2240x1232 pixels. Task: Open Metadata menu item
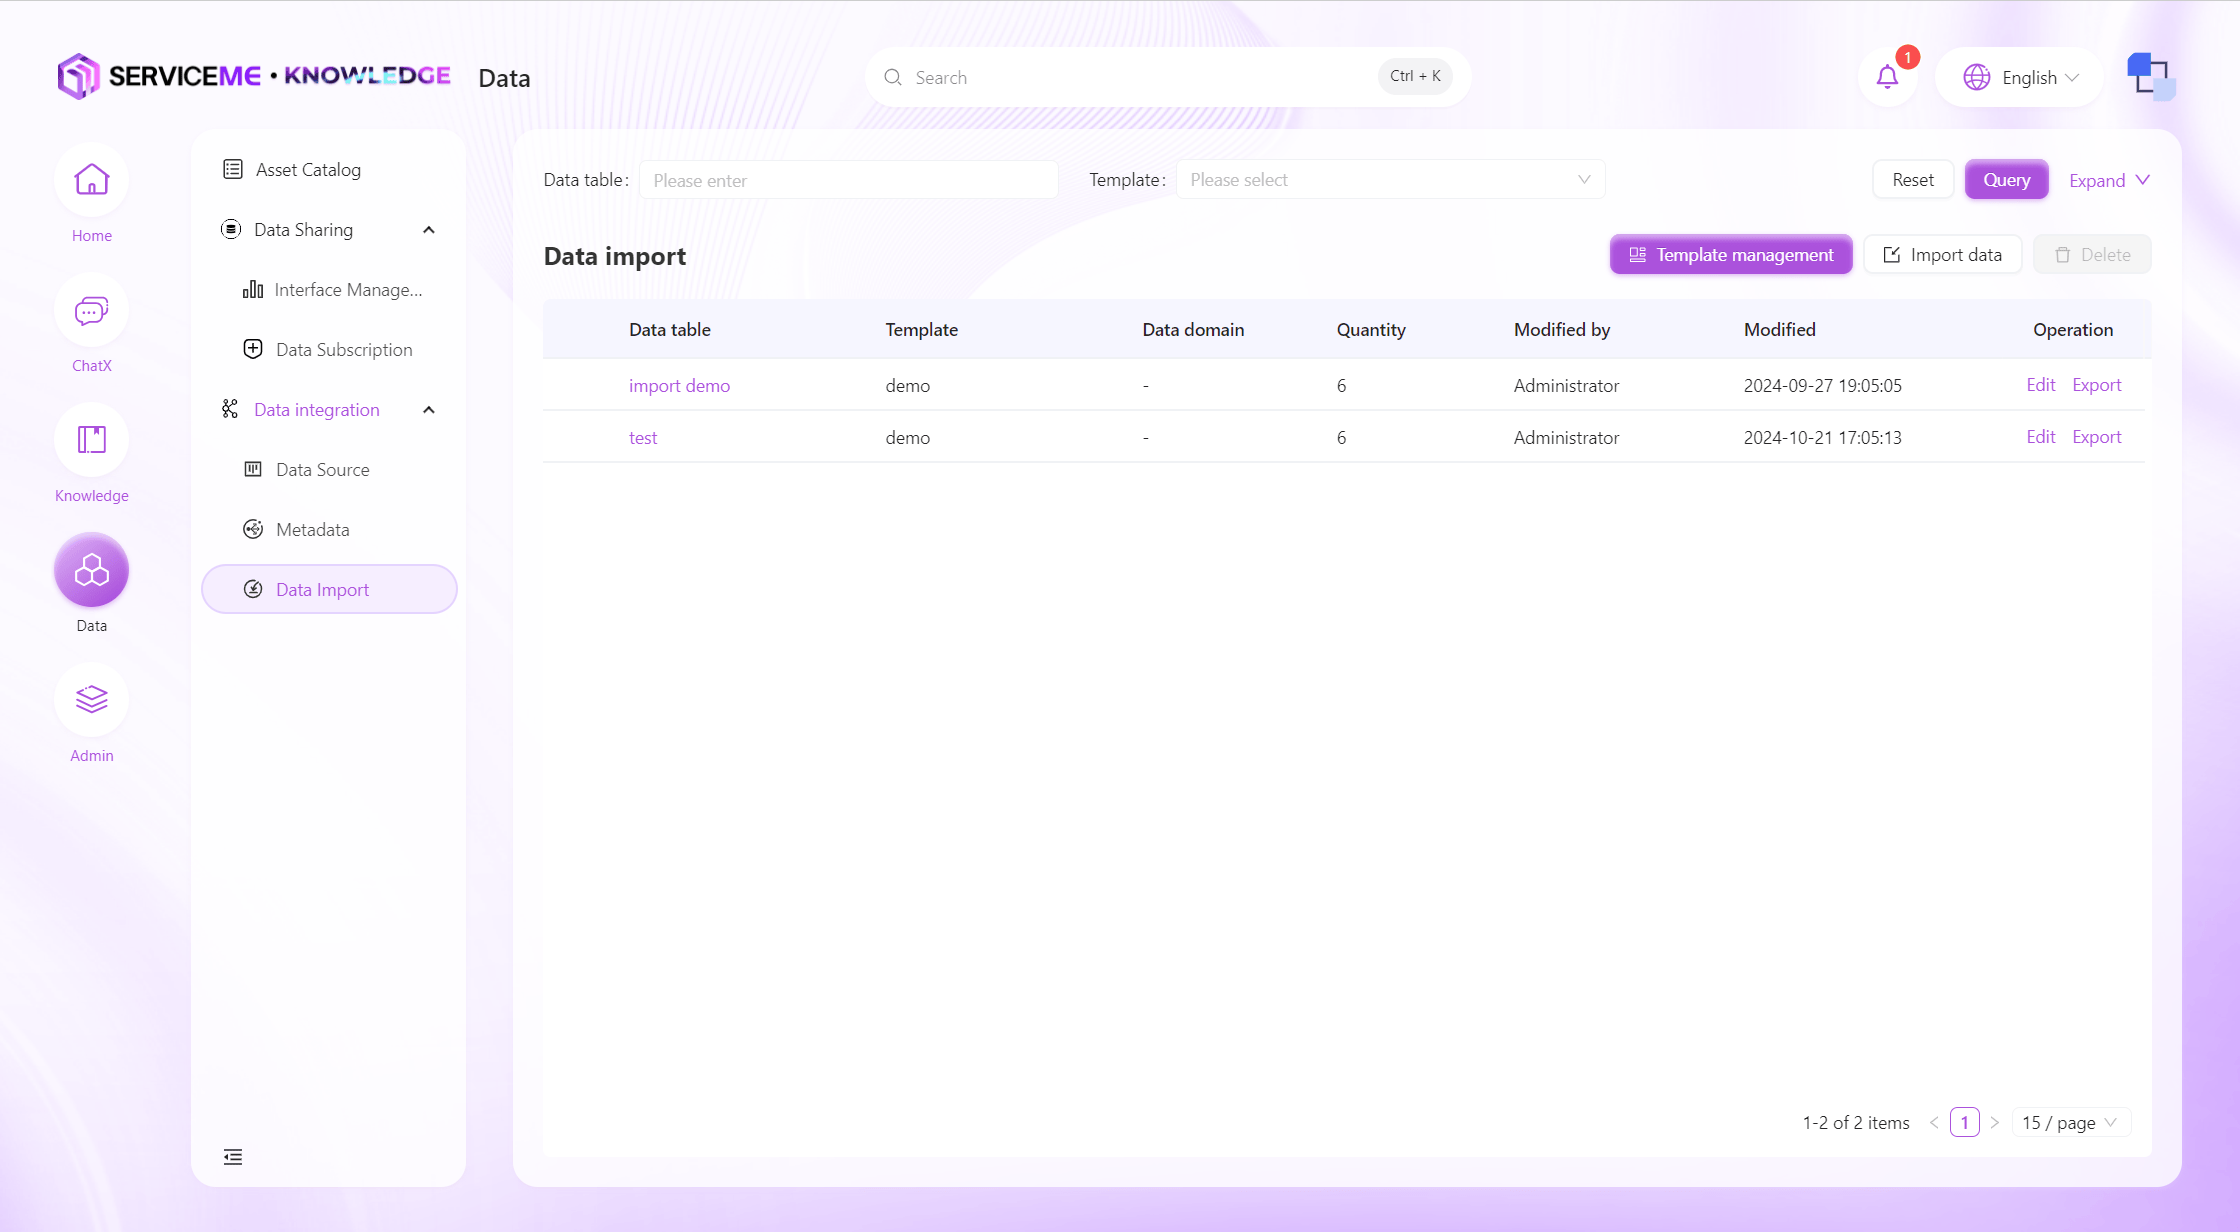pyautogui.click(x=312, y=530)
